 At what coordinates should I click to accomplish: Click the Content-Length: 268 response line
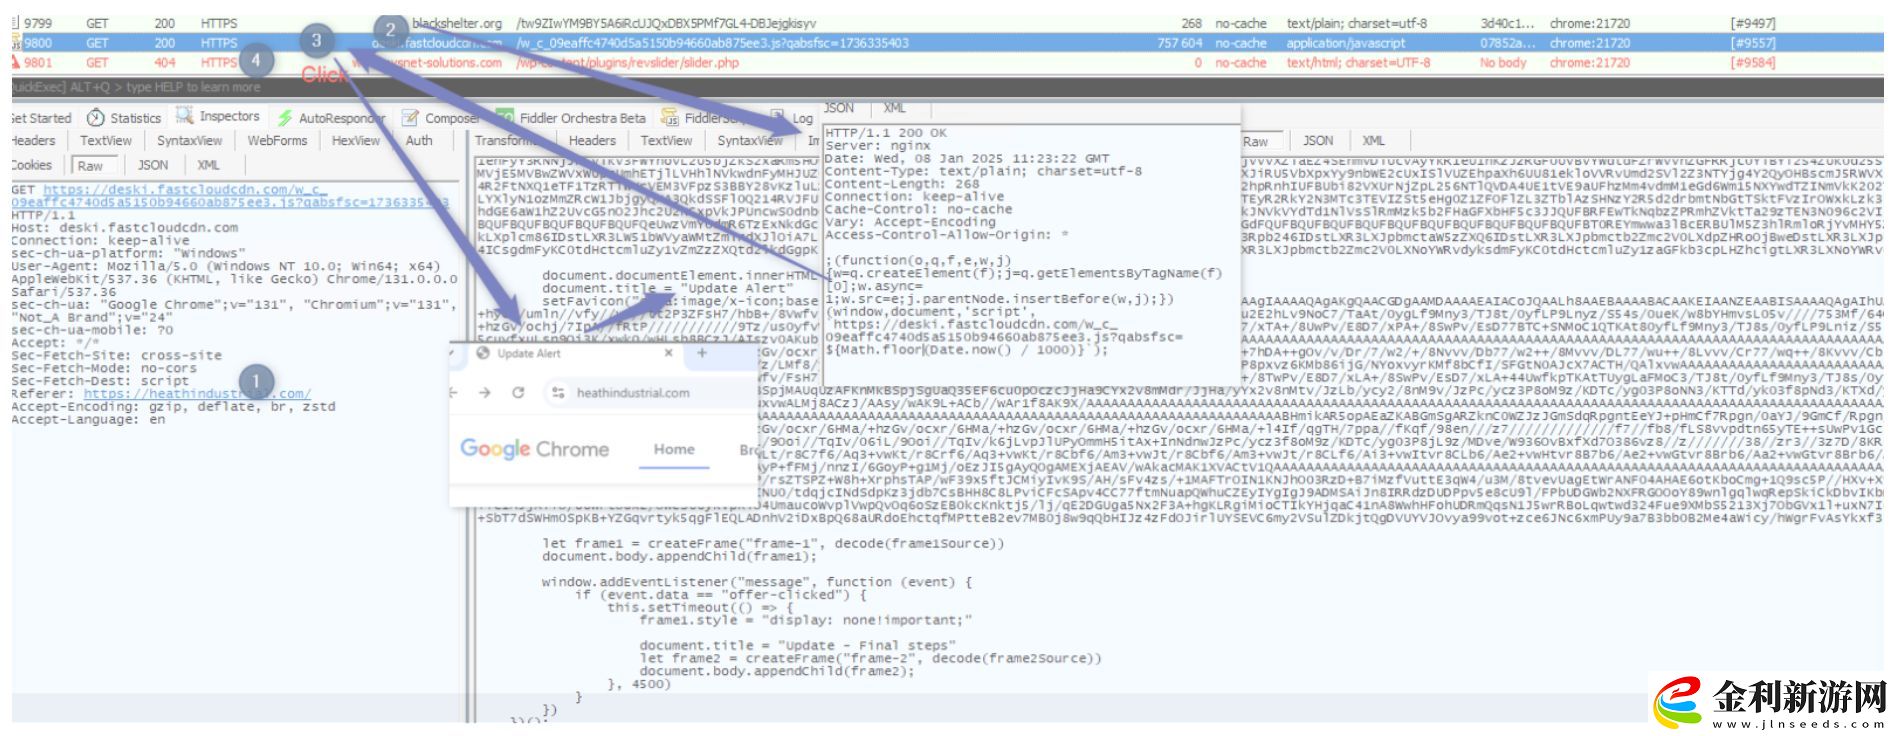click(x=902, y=184)
